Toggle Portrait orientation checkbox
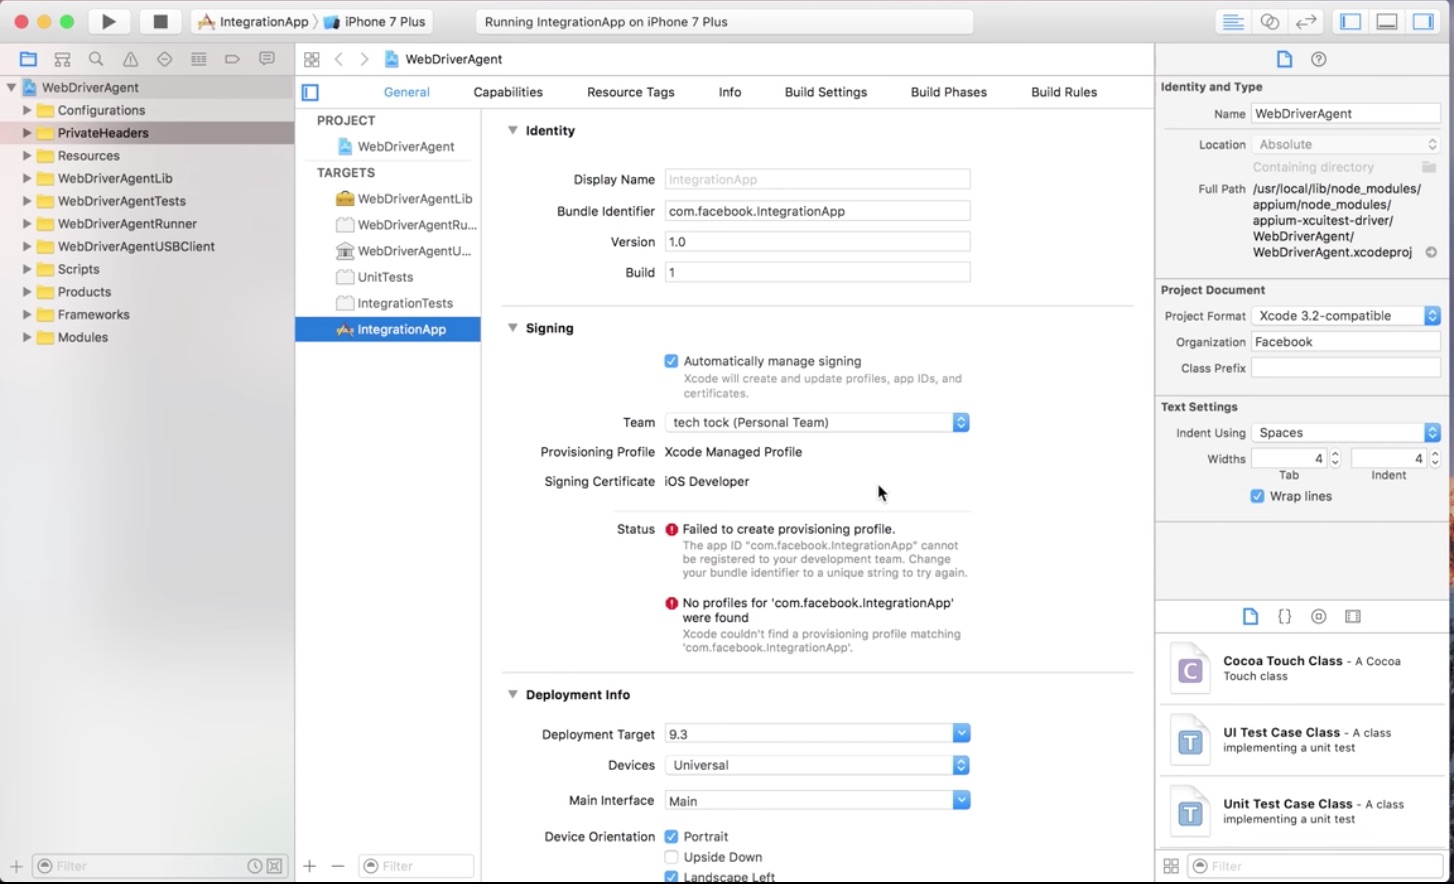 click(x=671, y=836)
